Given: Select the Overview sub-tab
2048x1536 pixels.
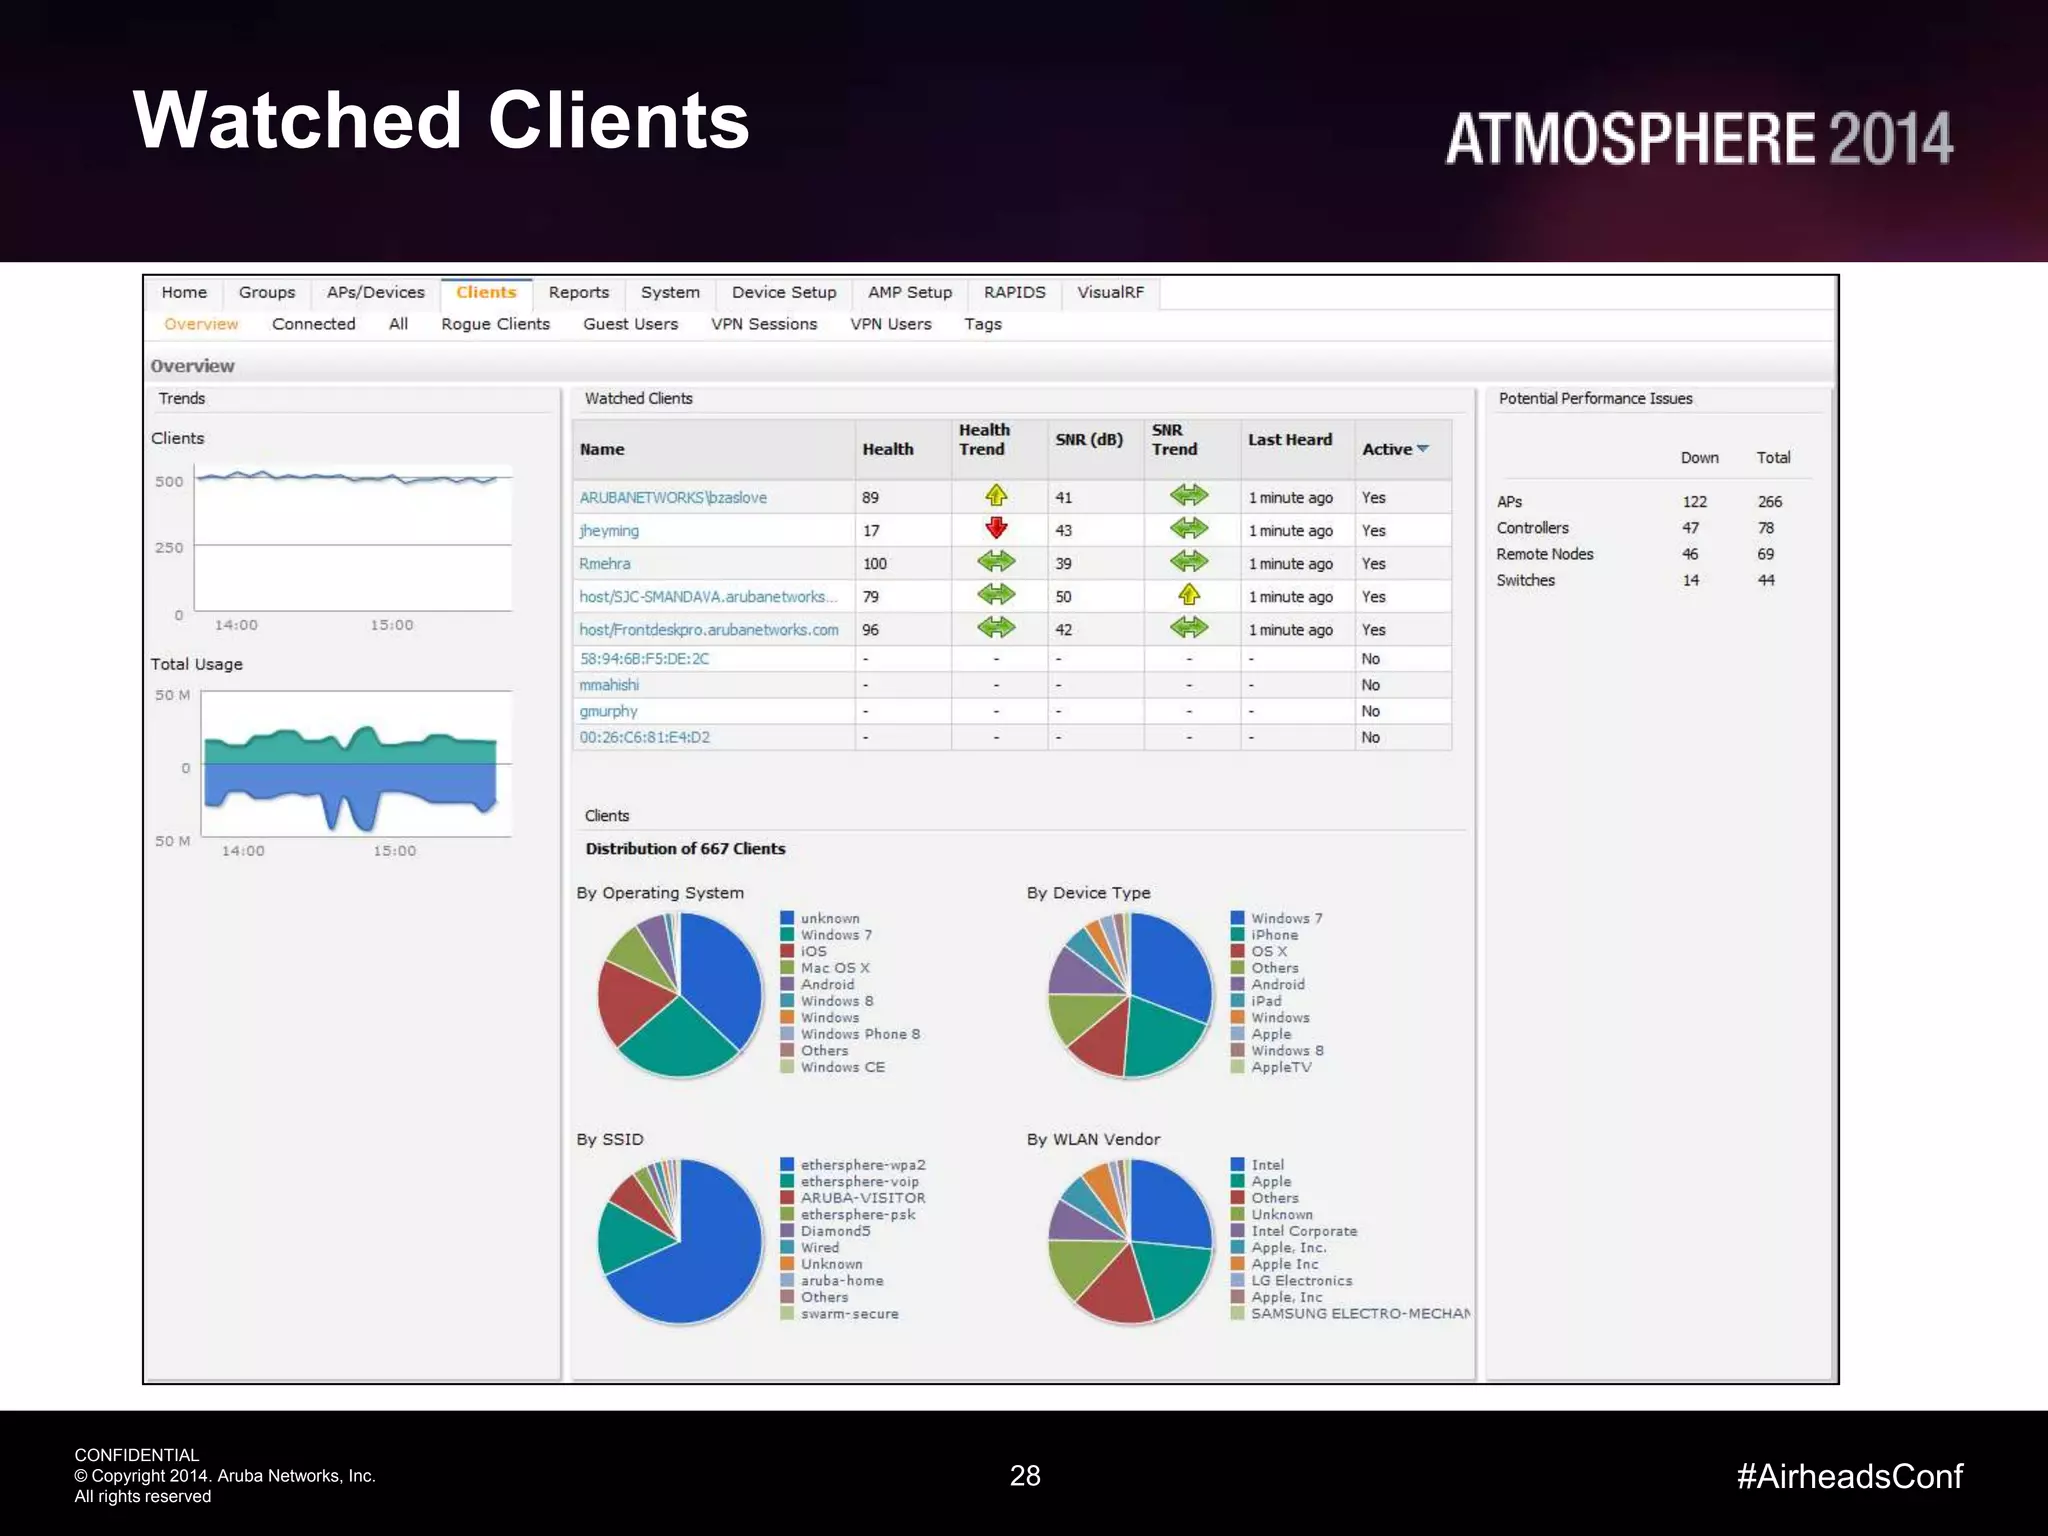Looking at the screenshot, I should (201, 324).
